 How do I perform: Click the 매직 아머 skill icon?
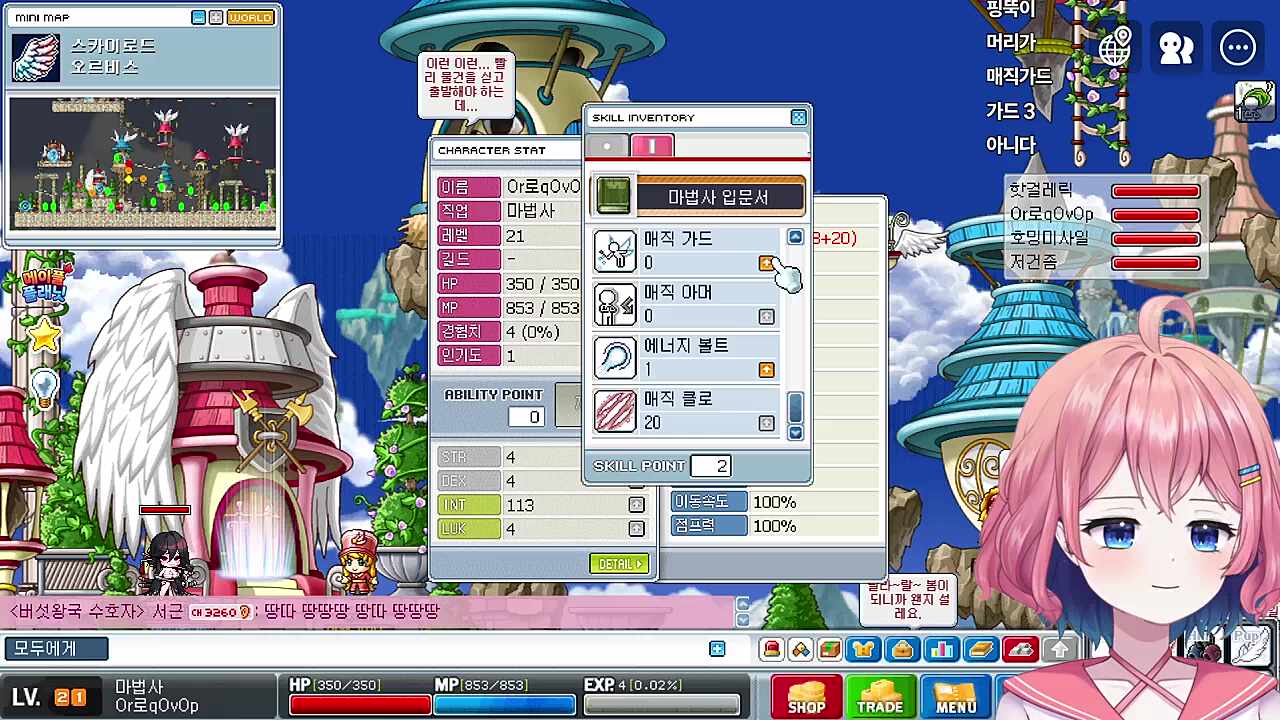615,304
